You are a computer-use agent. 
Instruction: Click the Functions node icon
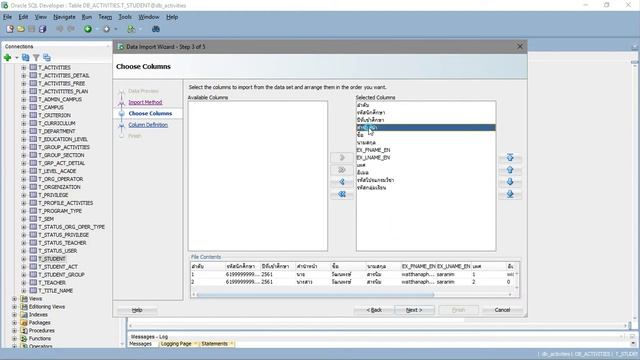pos(24,338)
